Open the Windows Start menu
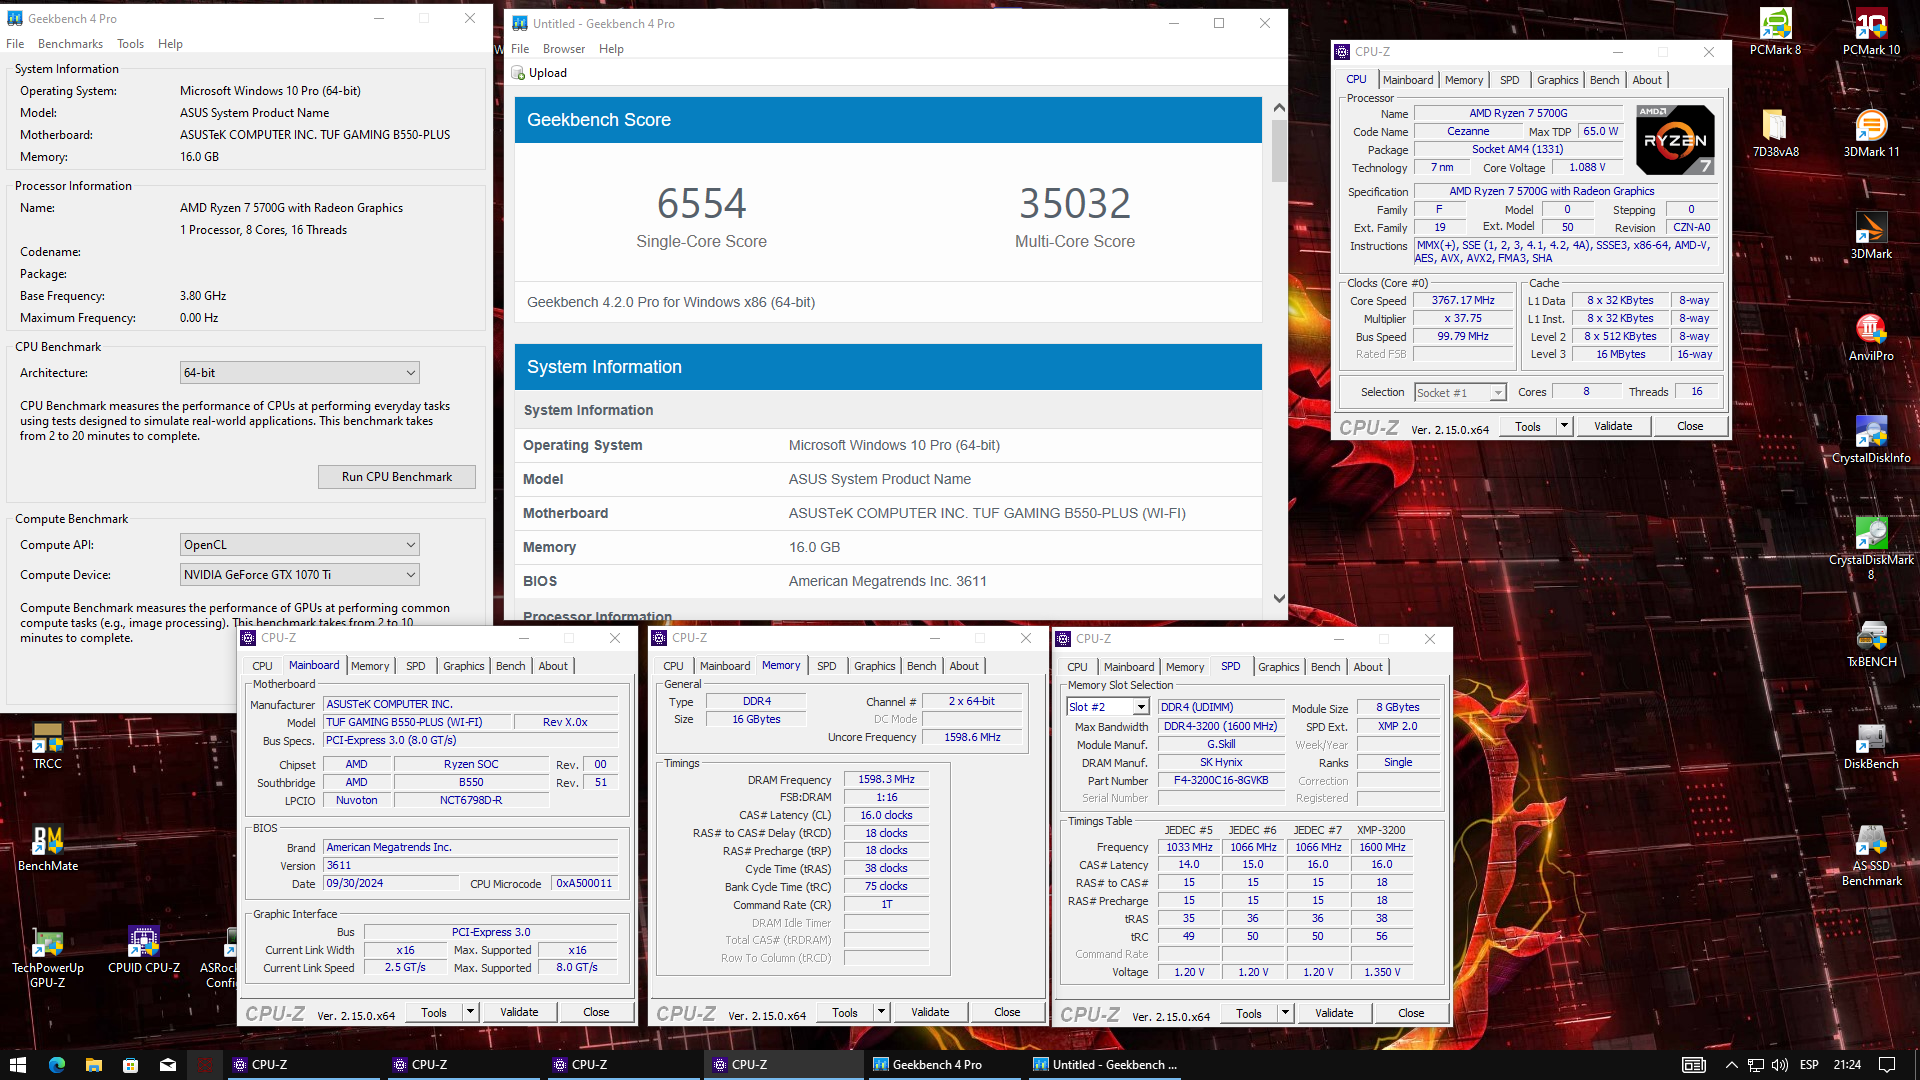1920x1080 pixels. pyautogui.click(x=17, y=1064)
